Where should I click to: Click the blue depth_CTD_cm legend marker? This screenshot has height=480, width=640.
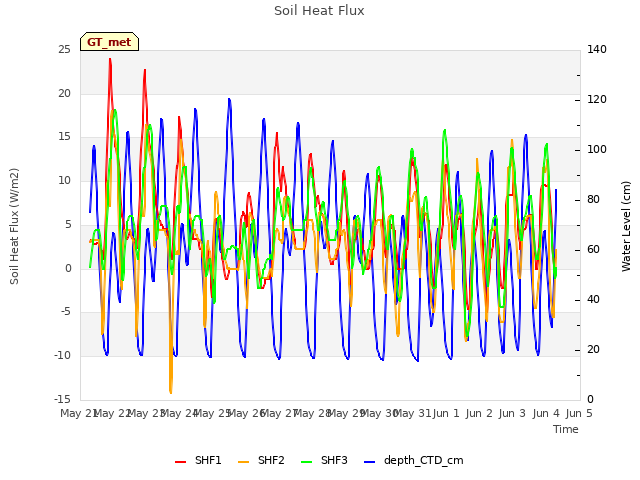(x=369, y=462)
